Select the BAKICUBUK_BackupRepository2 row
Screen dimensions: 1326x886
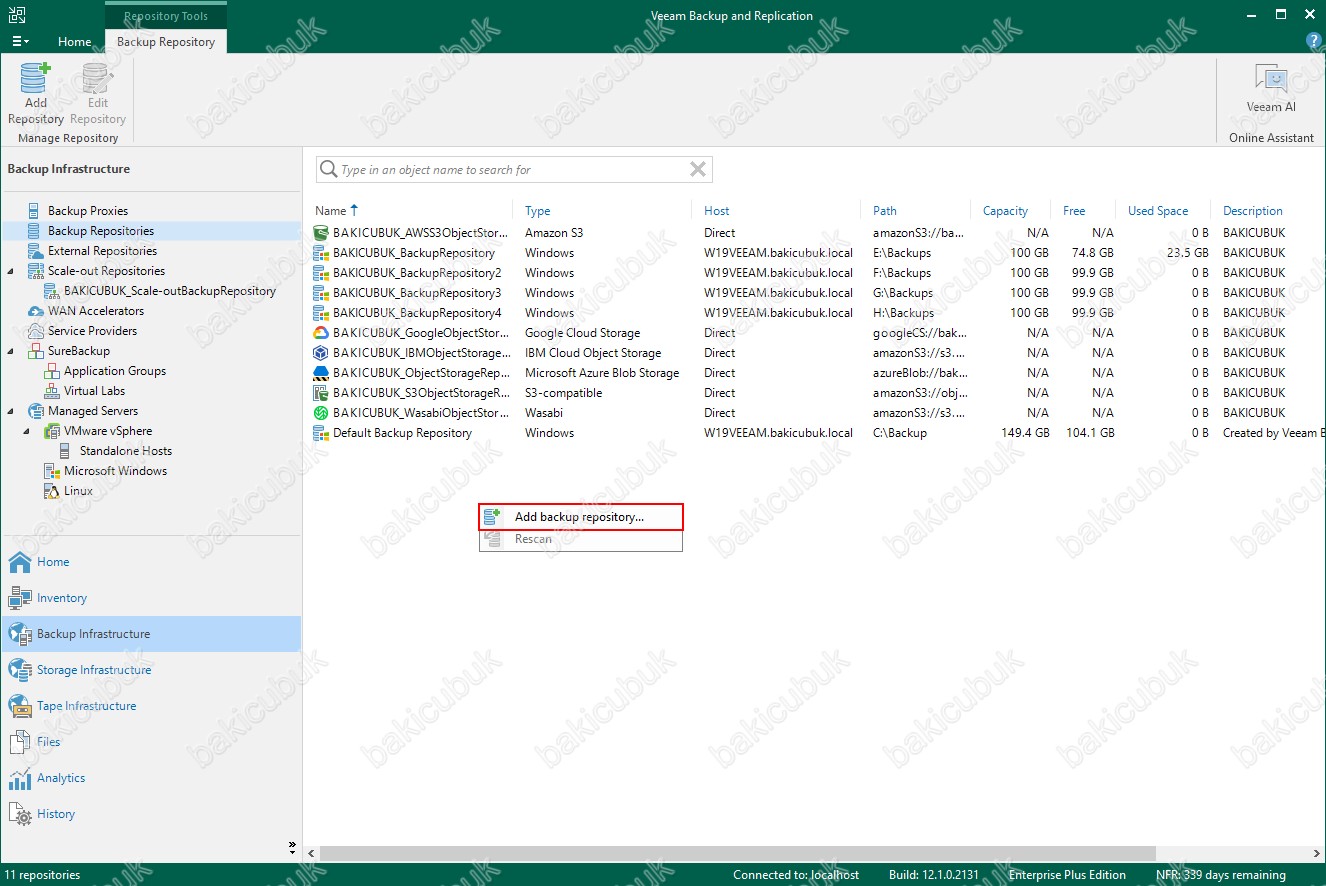coord(818,273)
